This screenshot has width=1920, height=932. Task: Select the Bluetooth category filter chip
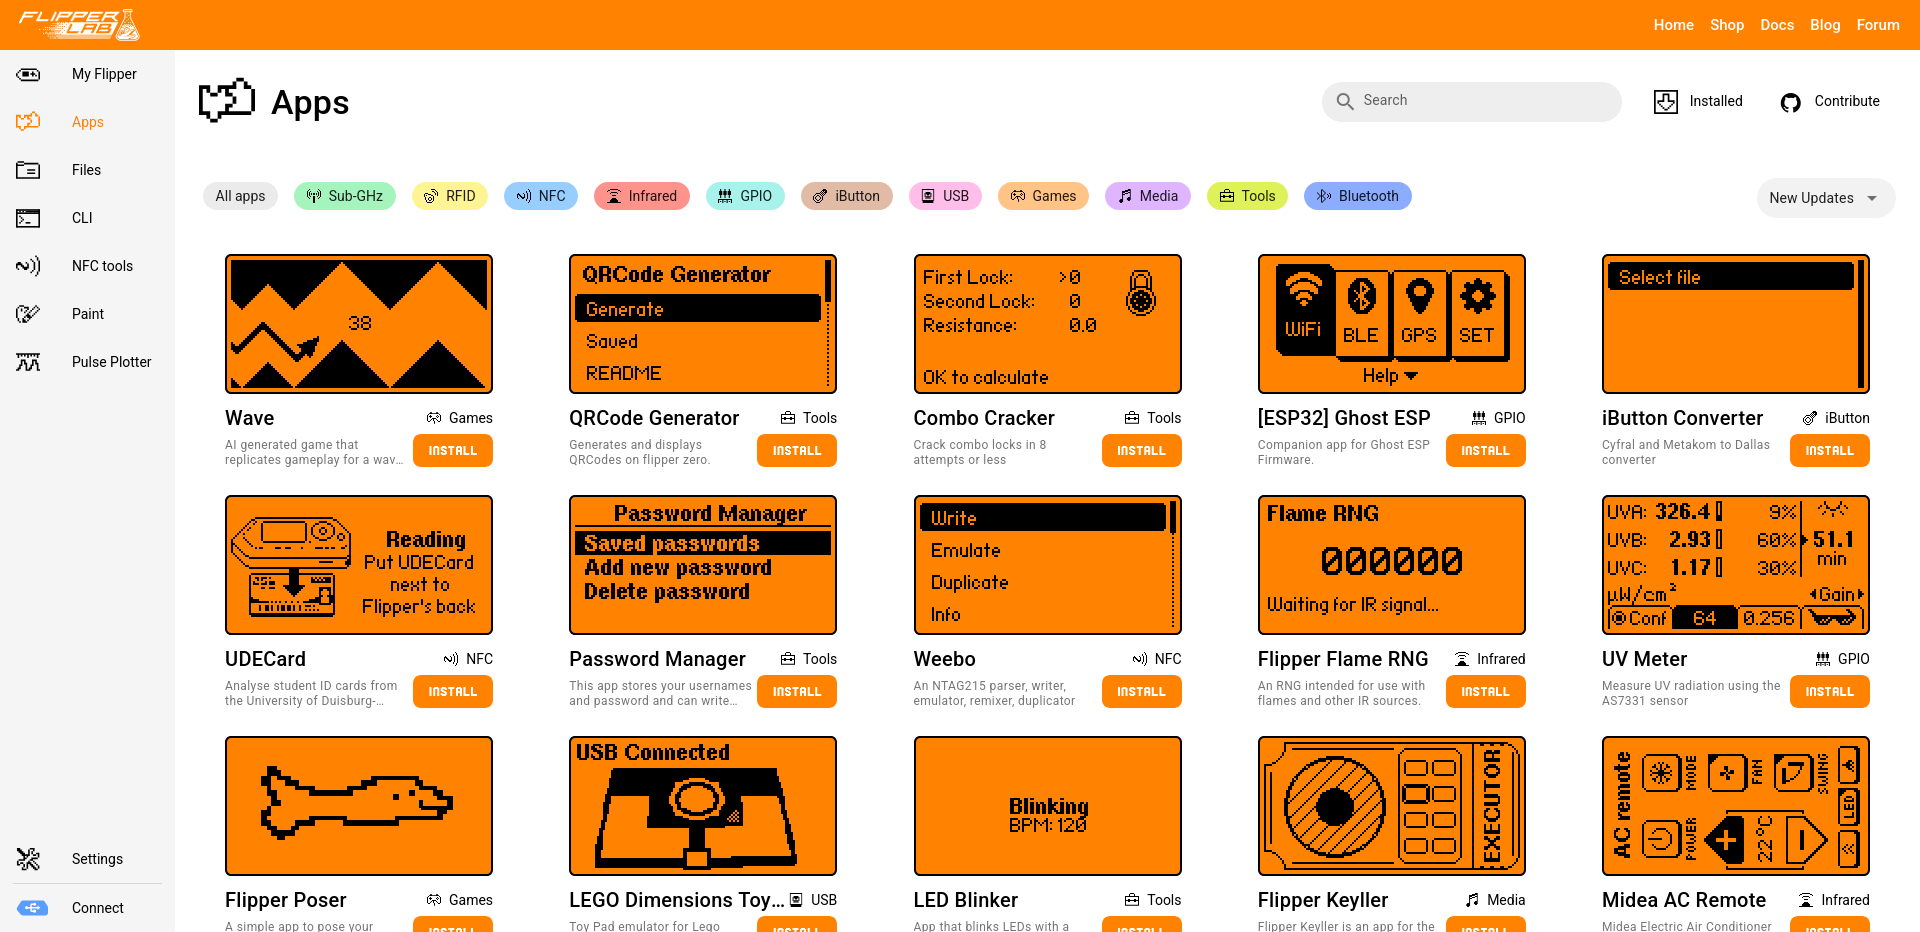point(1358,196)
